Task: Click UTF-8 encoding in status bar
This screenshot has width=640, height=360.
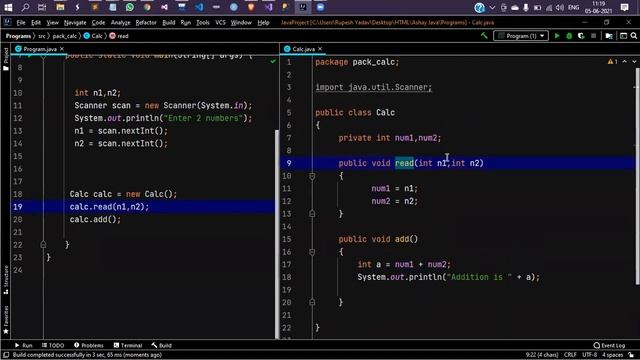Action: point(589,355)
